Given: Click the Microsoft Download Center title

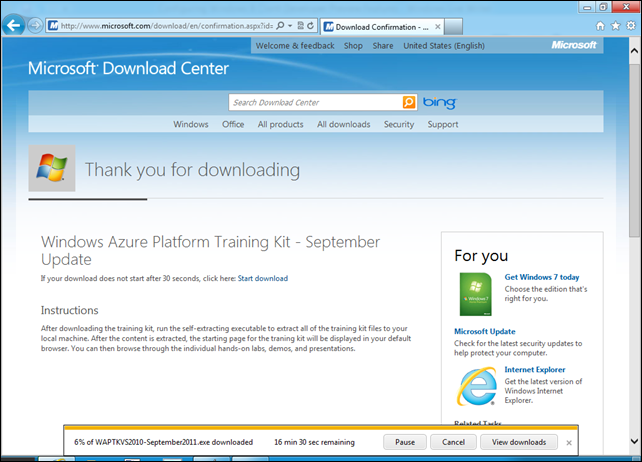Looking at the screenshot, I should point(128,68).
